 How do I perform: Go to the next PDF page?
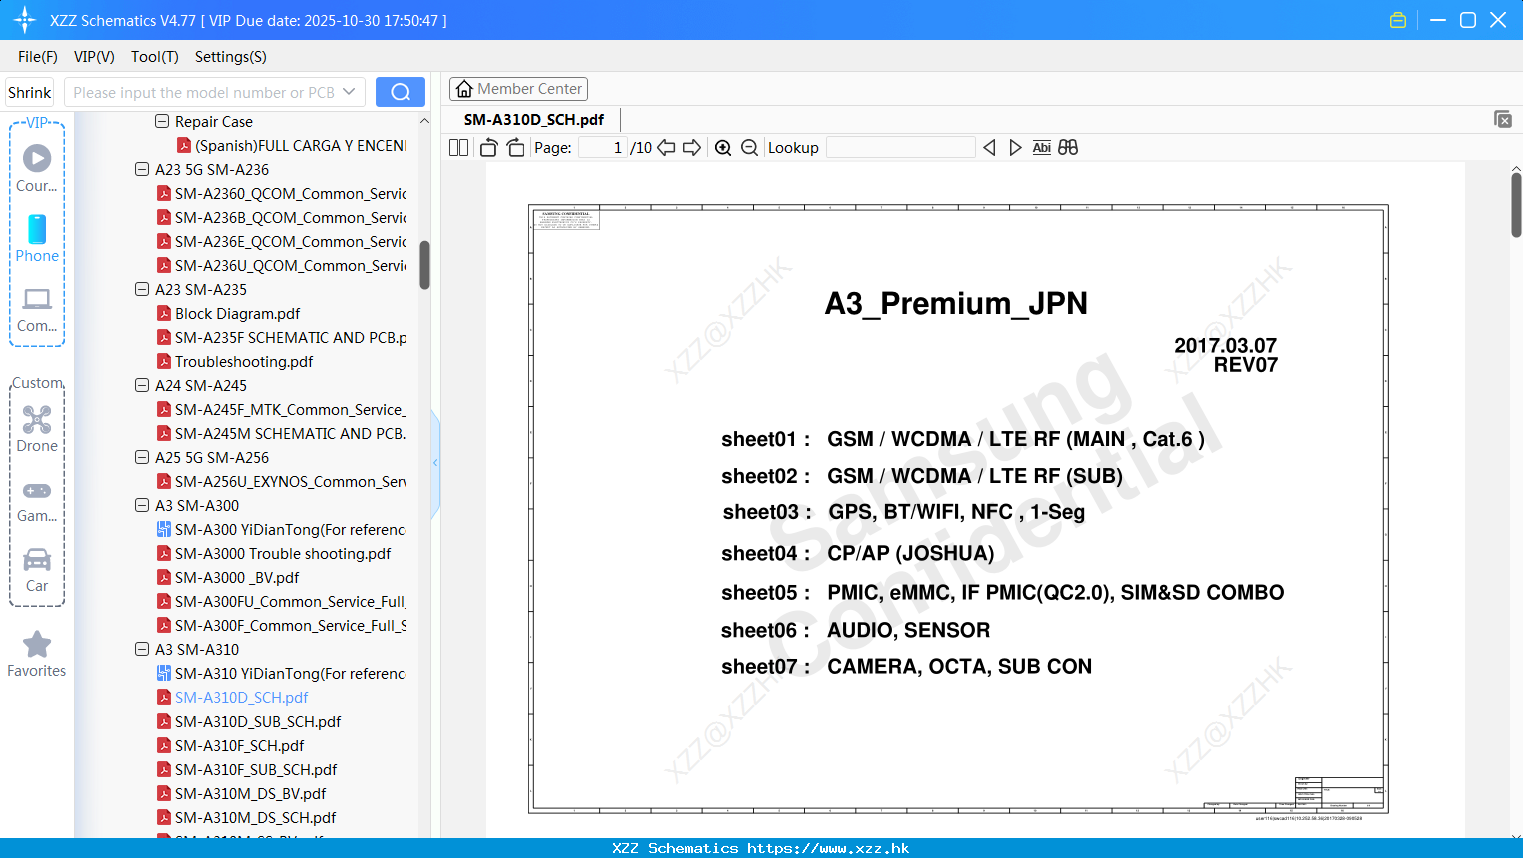pyautogui.click(x=692, y=148)
